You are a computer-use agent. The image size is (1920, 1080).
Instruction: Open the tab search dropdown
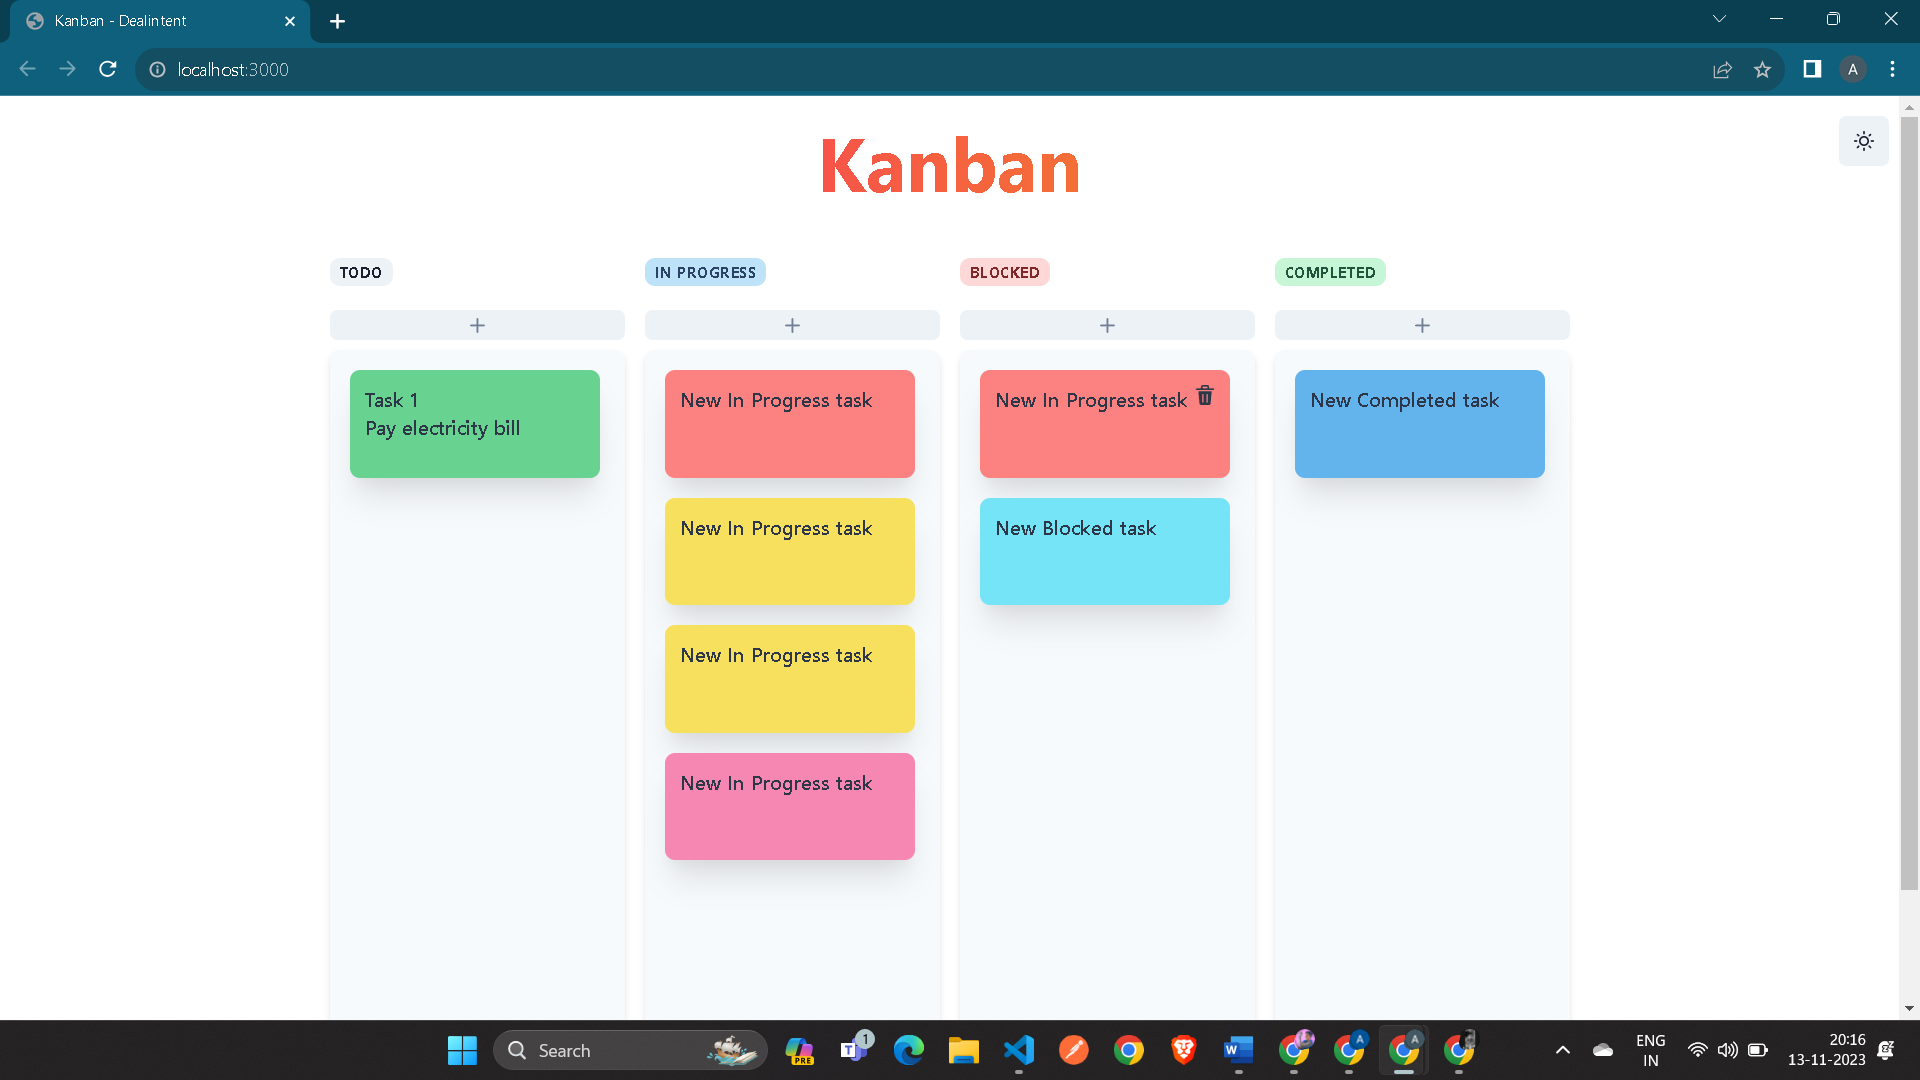(1719, 19)
